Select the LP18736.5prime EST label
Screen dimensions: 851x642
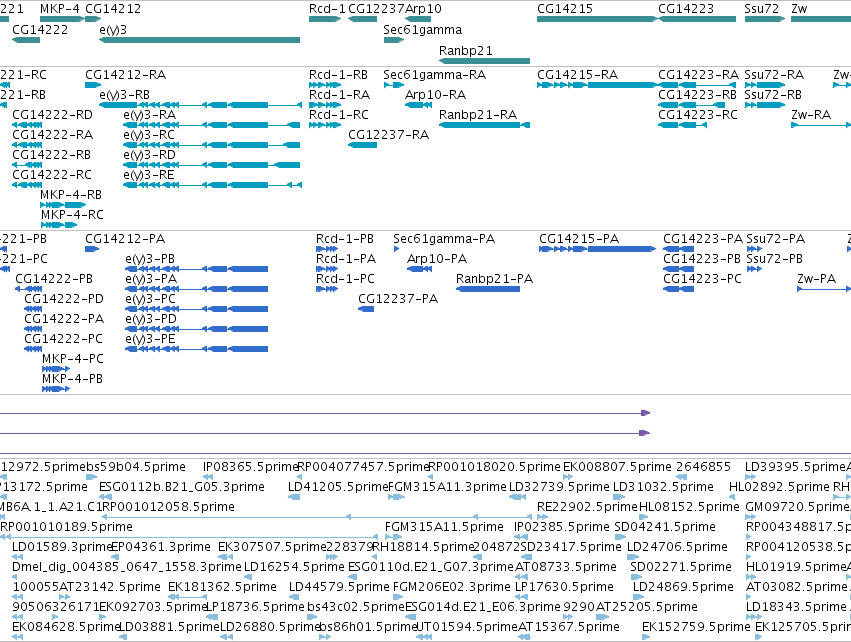[x=255, y=608]
